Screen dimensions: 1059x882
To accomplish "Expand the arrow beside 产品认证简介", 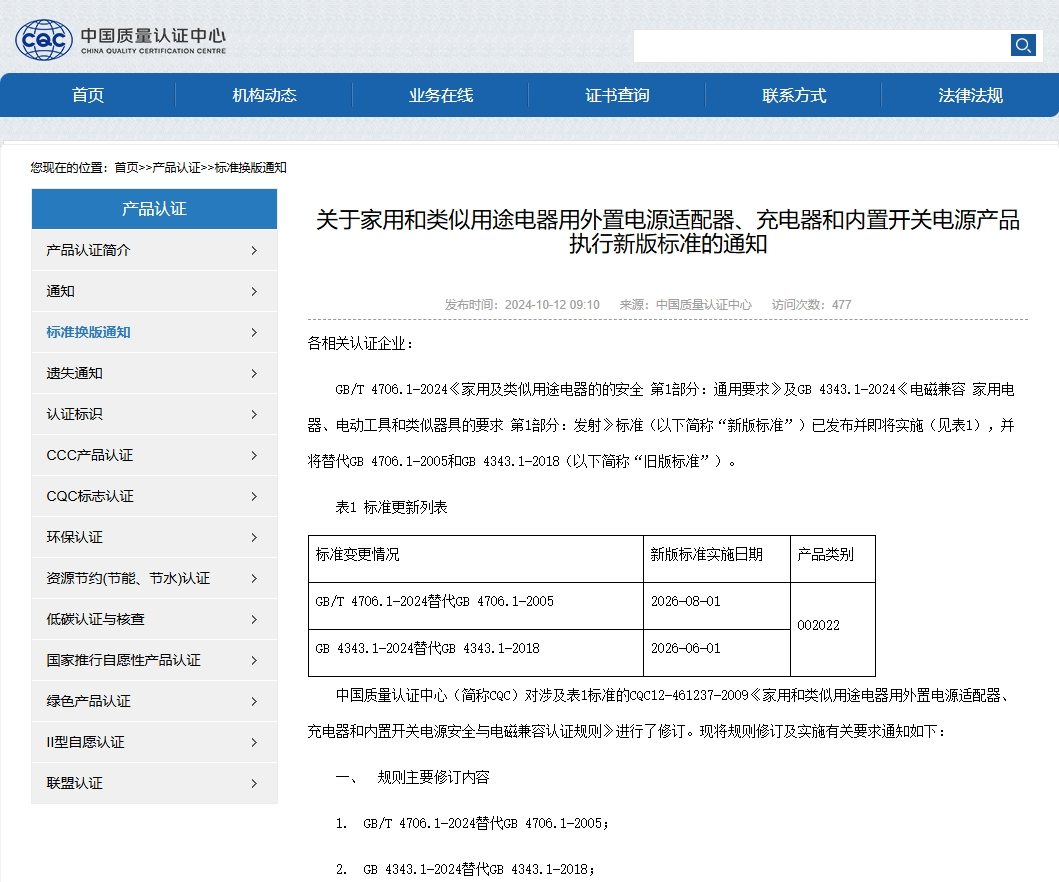I will [254, 251].
